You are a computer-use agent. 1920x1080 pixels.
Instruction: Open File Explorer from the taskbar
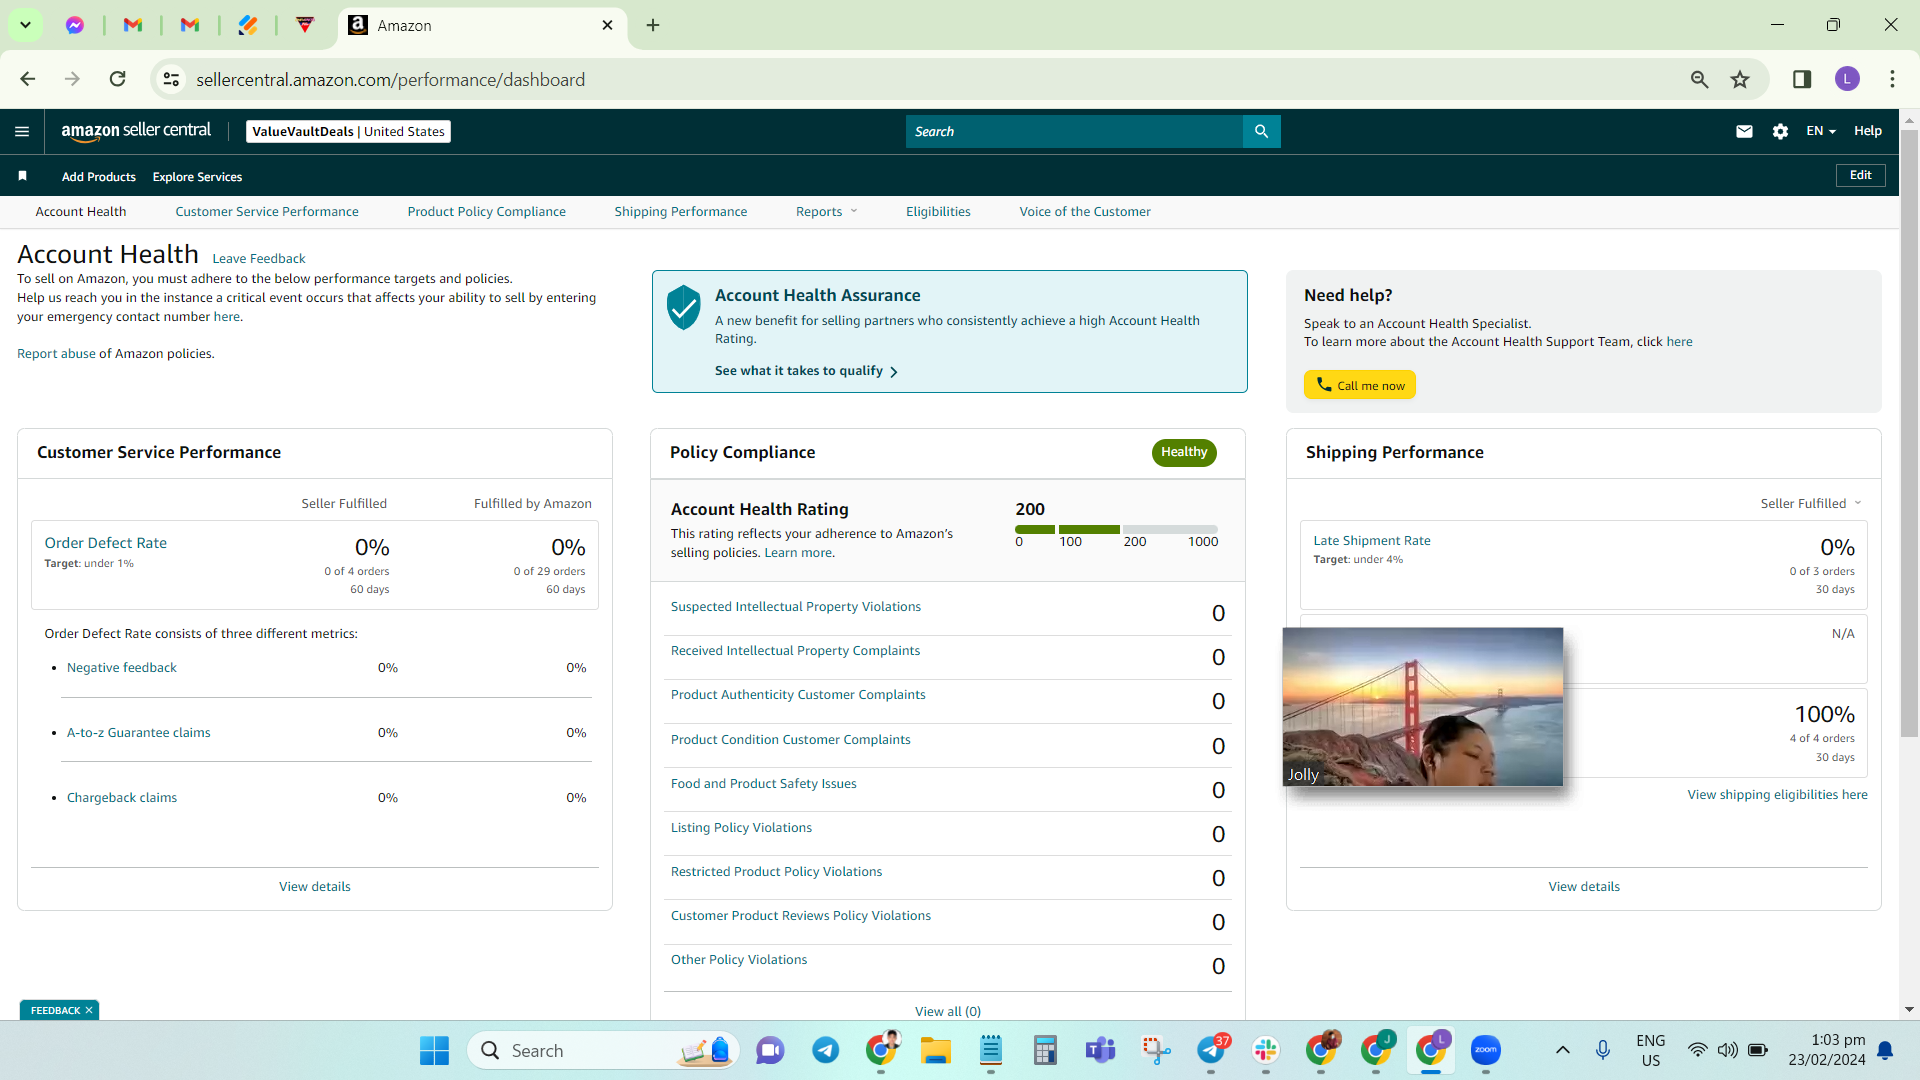pyautogui.click(x=936, y=1050)
